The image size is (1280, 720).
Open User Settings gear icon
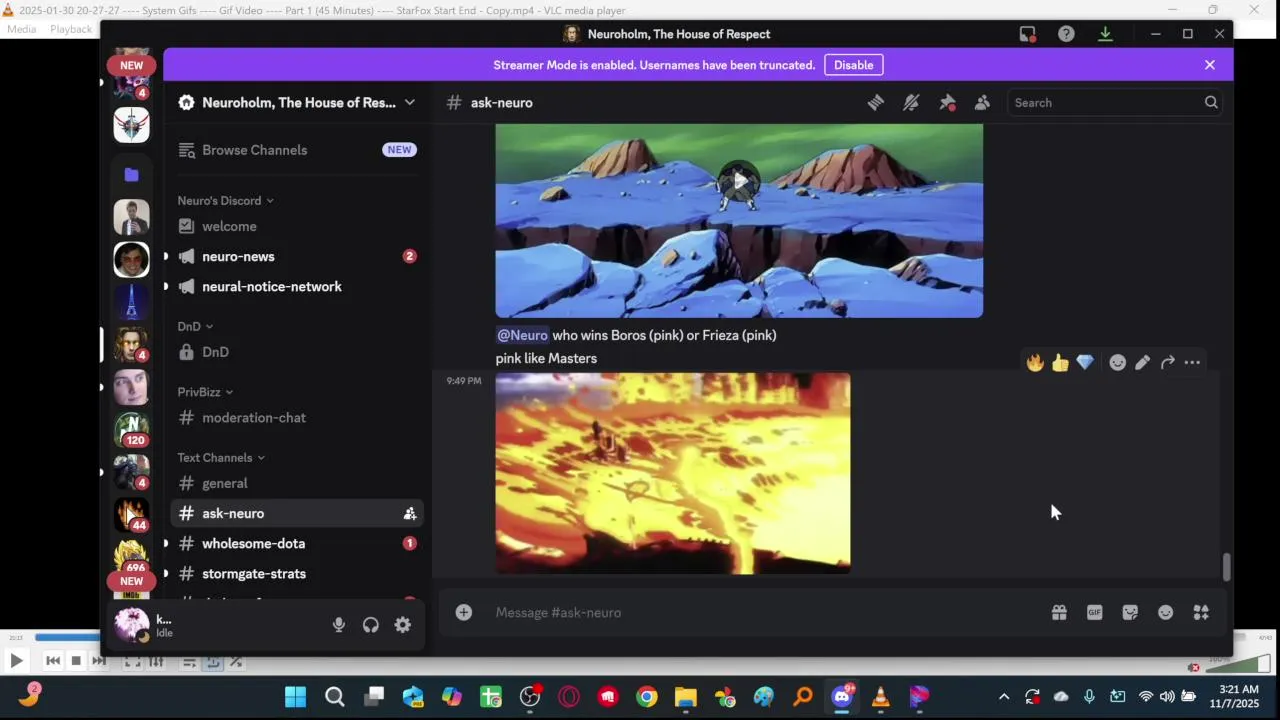pyautogui.click(x=403, y=625)
